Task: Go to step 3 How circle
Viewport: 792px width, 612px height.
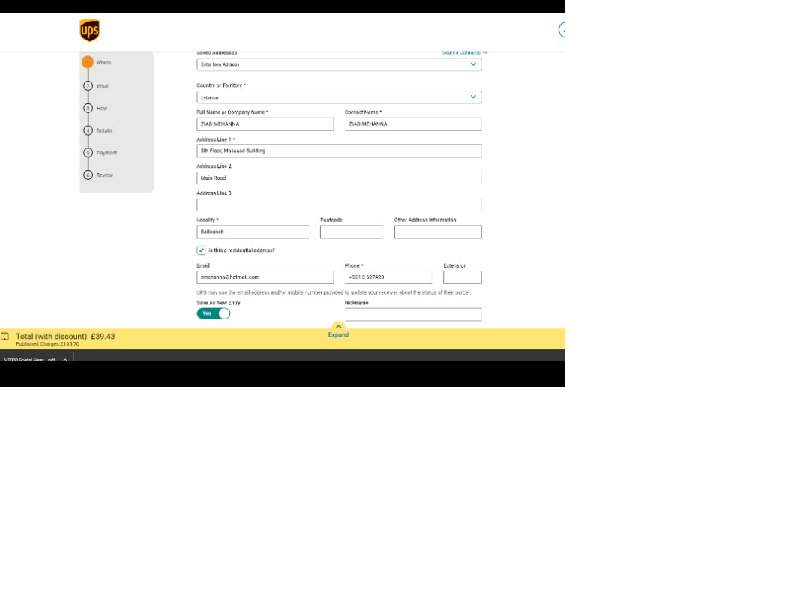Action: point(88,108)
